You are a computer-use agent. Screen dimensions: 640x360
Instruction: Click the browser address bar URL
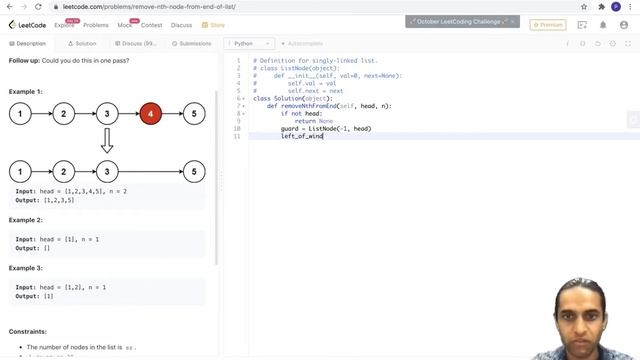[x=149, y=7]
